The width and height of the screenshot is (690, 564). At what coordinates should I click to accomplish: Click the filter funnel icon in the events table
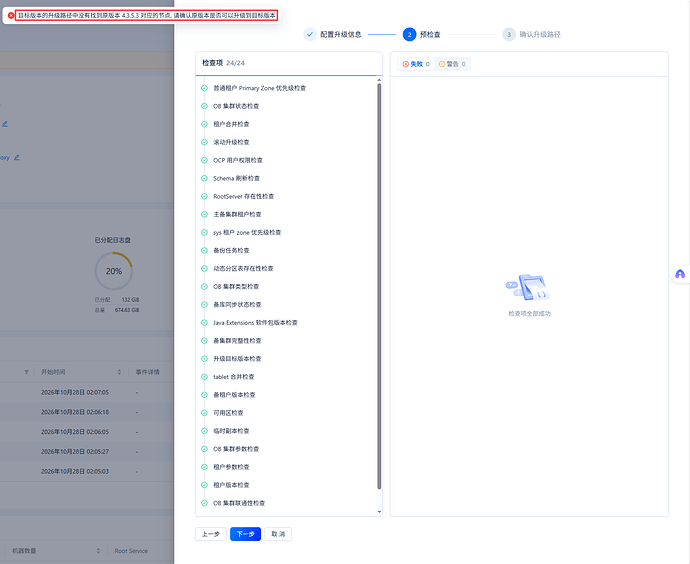tap(26, 372)
